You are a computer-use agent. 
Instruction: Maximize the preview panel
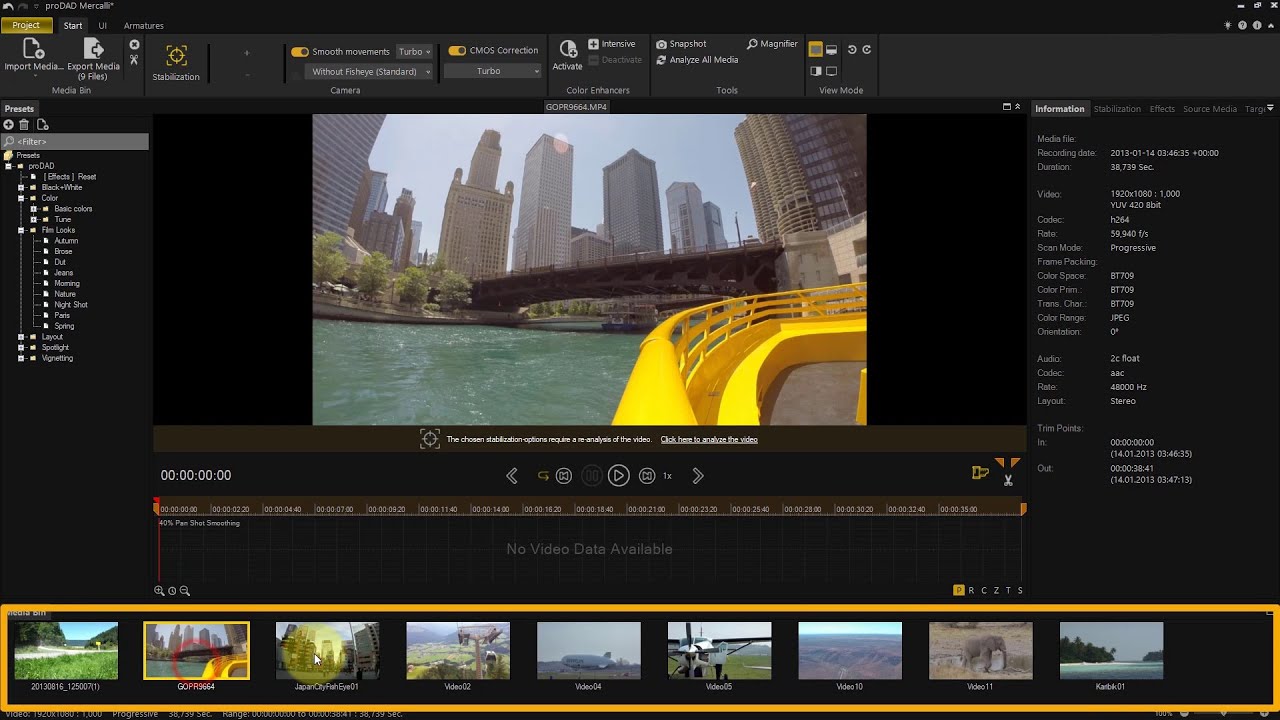coord(1007,107)
